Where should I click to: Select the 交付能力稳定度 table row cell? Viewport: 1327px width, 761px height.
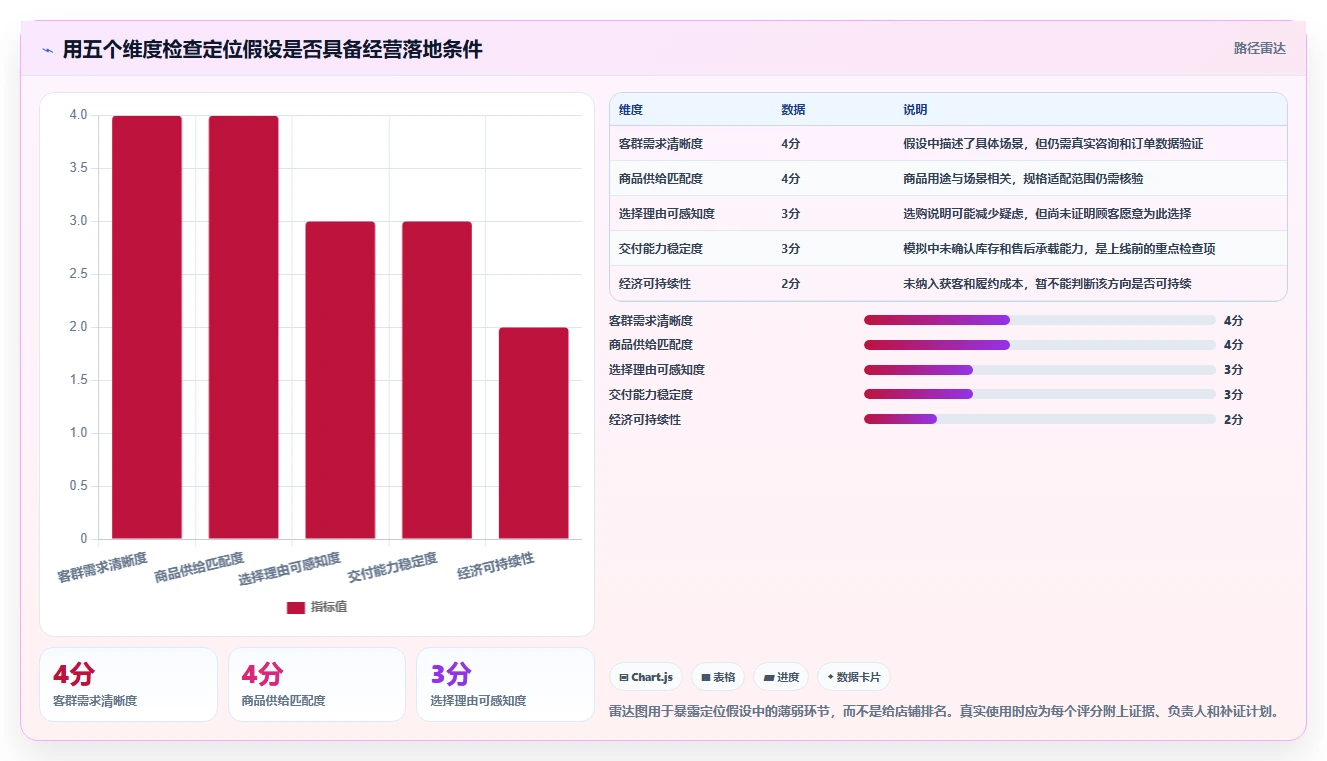661,249
